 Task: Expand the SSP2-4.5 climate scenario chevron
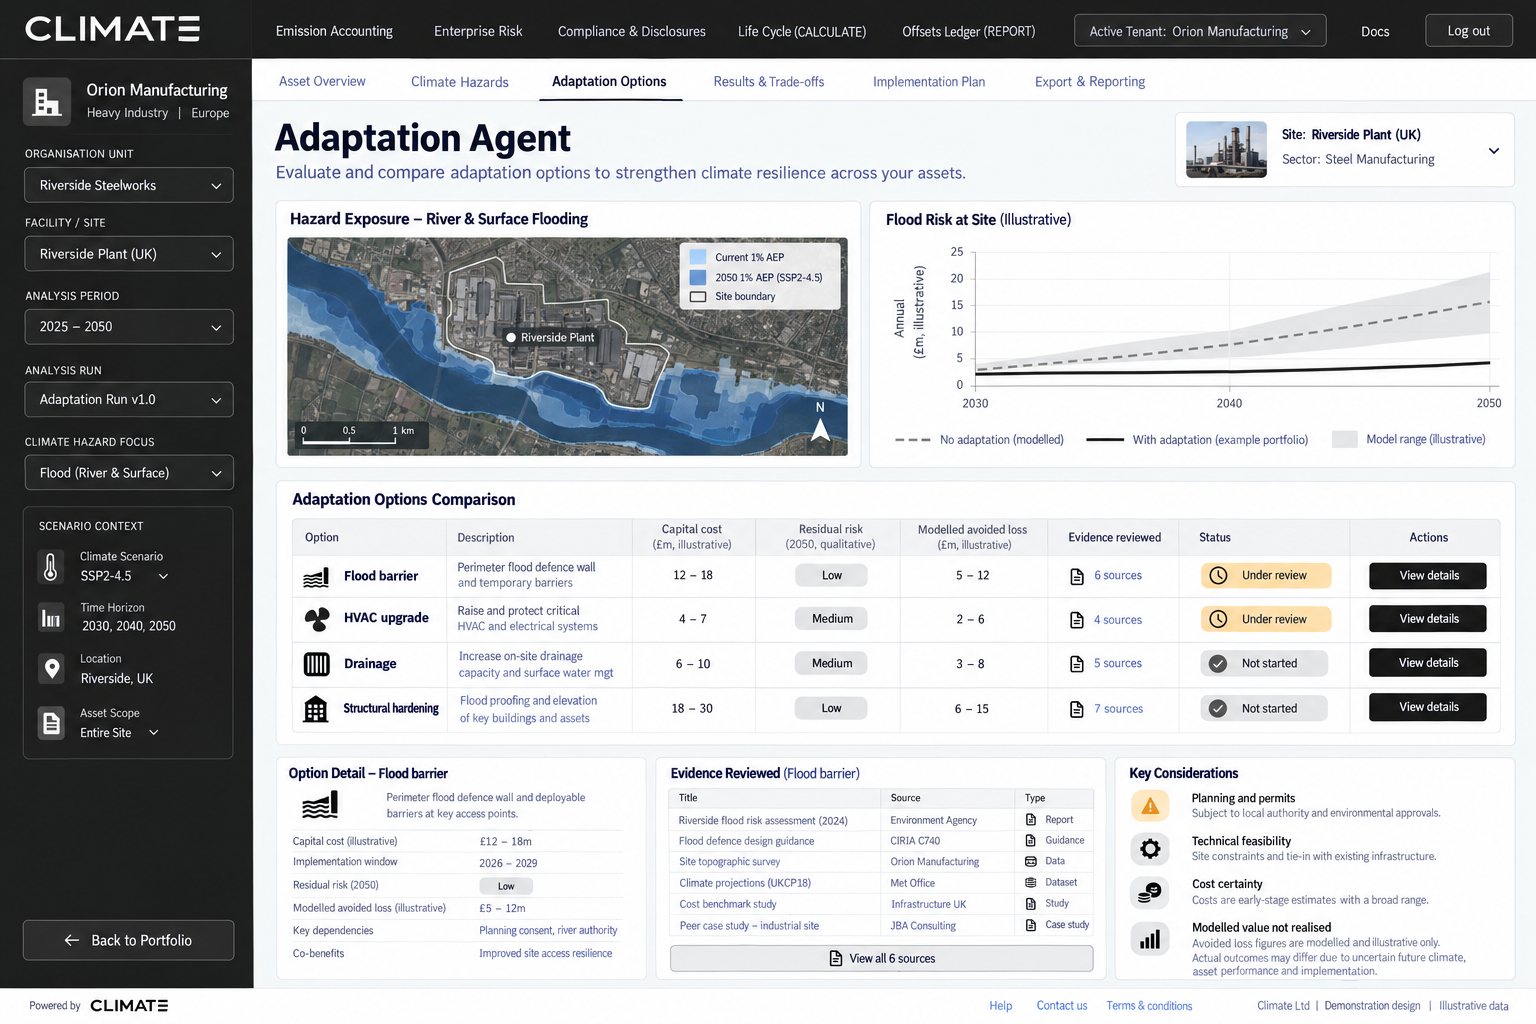163,577
